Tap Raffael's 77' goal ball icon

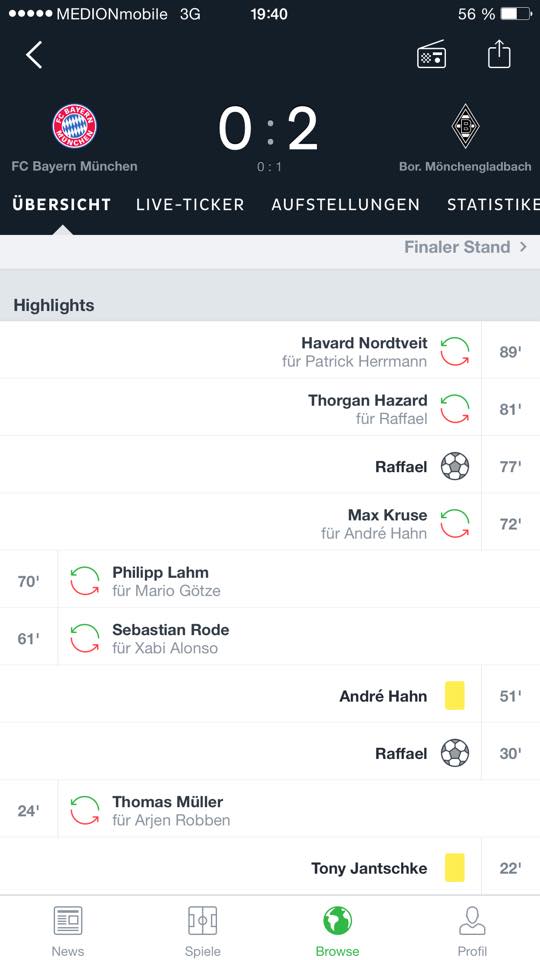tap(455, 467)
